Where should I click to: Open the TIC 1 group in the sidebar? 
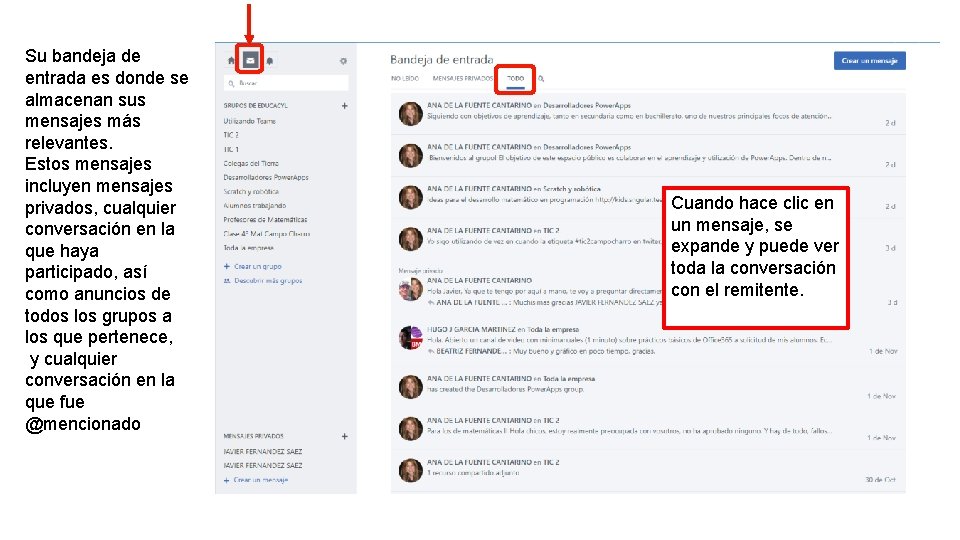click(x=231, y=149)
